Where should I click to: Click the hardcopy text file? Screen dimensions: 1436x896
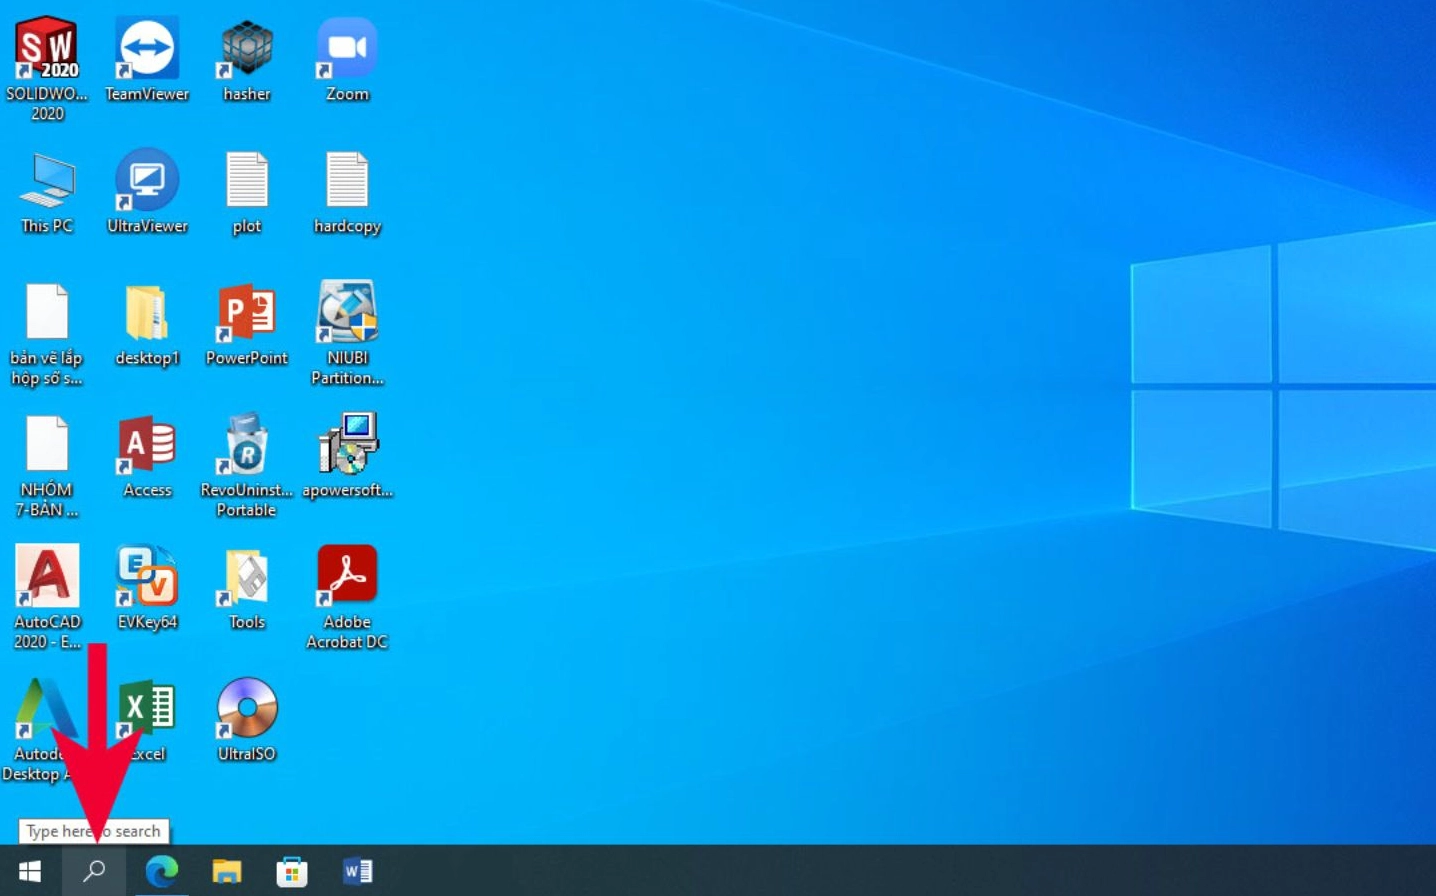pyautogui.click(x=347, y=180)
